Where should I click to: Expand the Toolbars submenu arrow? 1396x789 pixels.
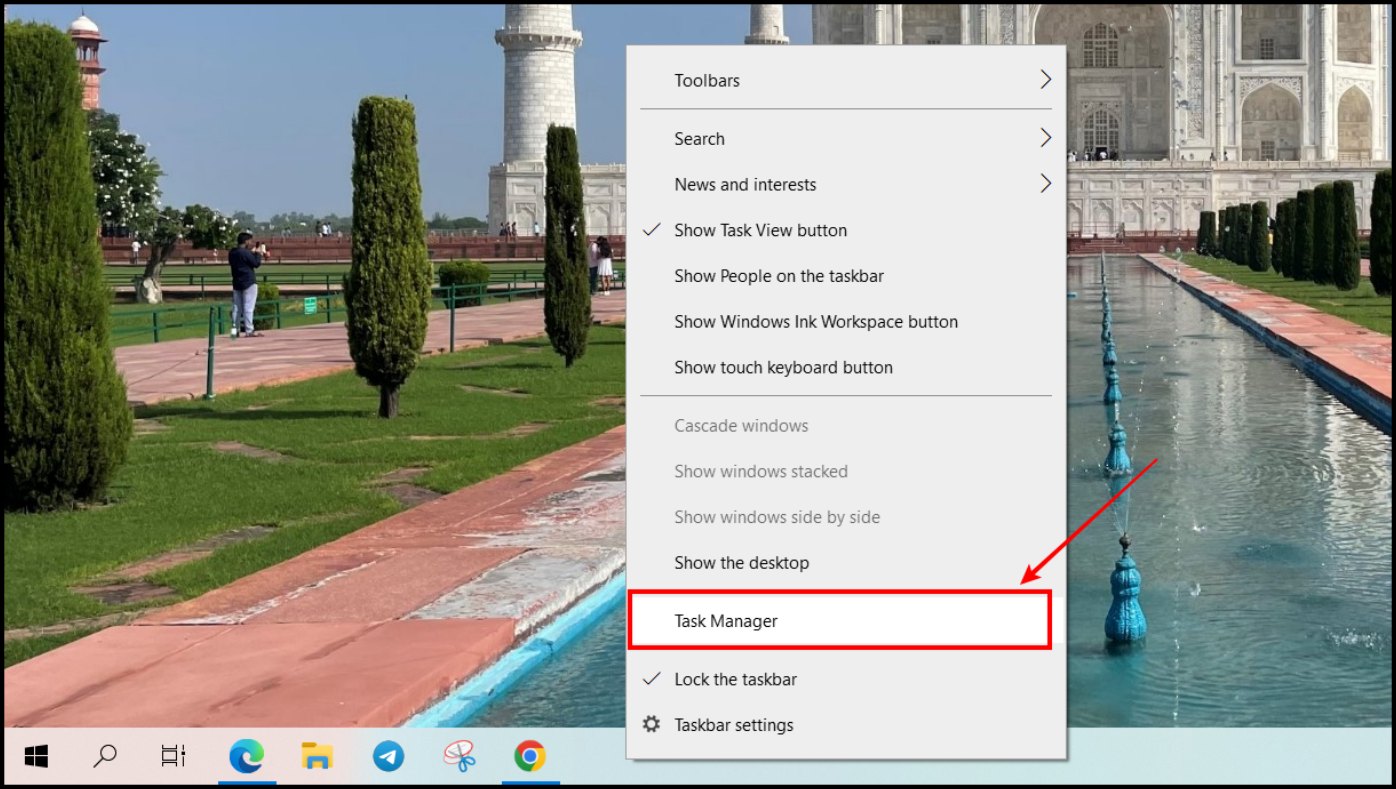1045,80
